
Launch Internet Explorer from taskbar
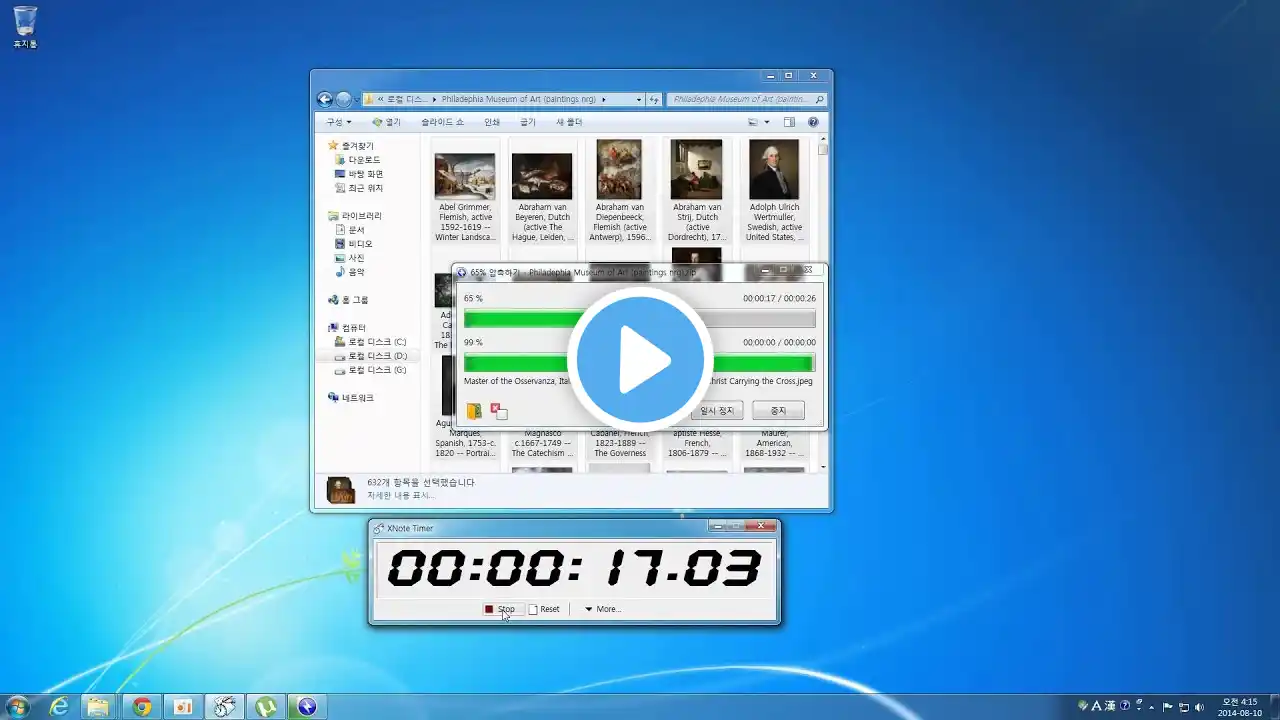point(59,707)
